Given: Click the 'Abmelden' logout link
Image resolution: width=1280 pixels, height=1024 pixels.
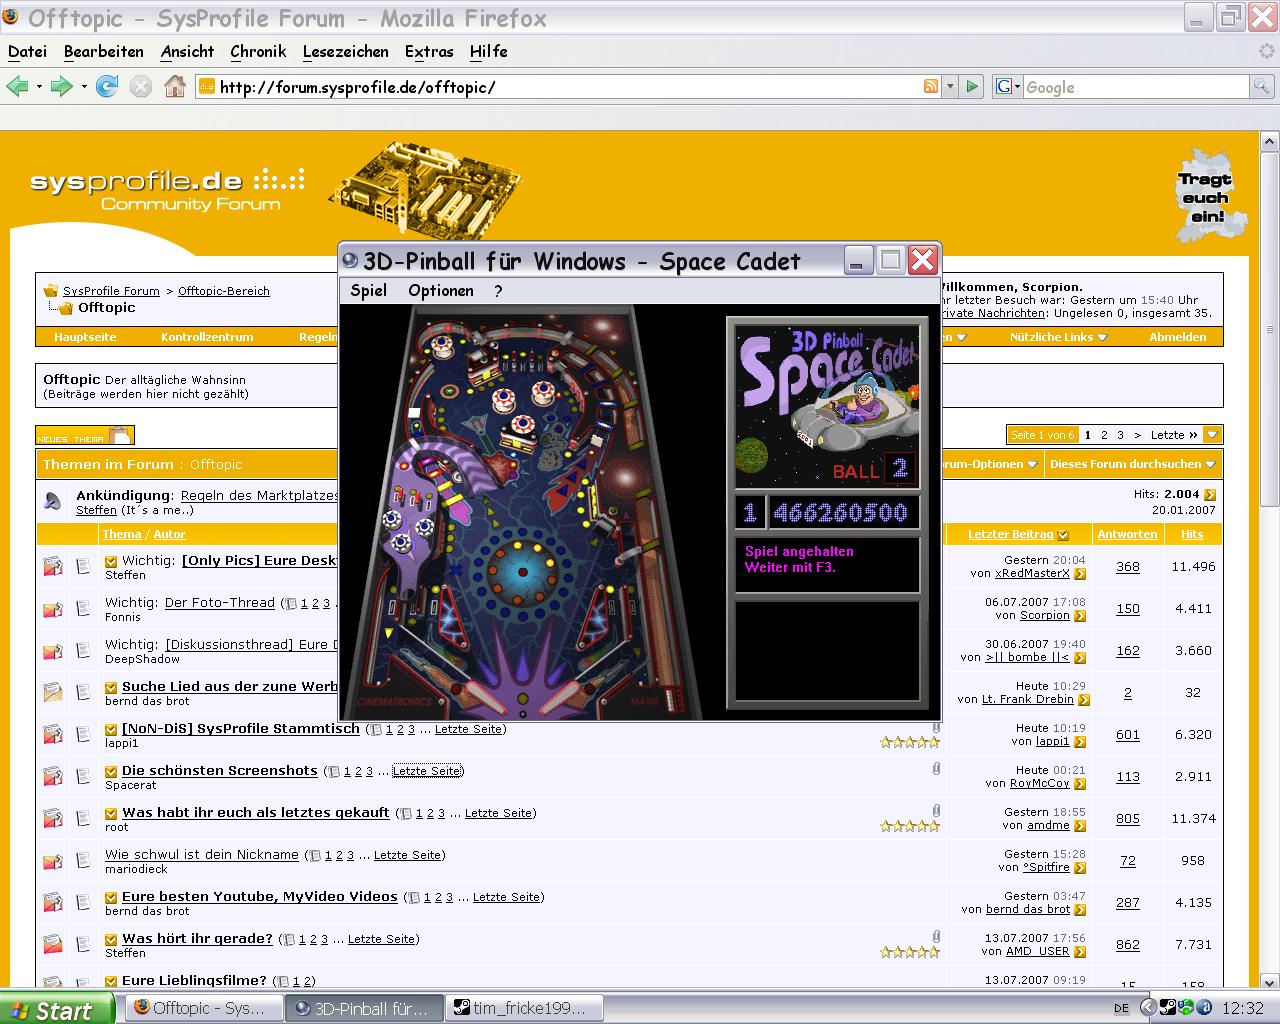Looking at the screenshot, I should pyautogui.click(x=1177, y=337).
